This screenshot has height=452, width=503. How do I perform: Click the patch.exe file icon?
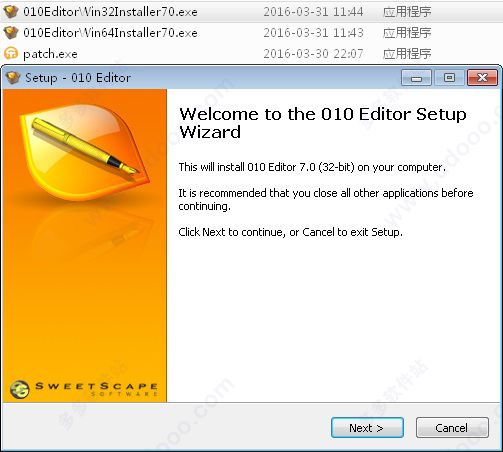(x=11, y=53)
